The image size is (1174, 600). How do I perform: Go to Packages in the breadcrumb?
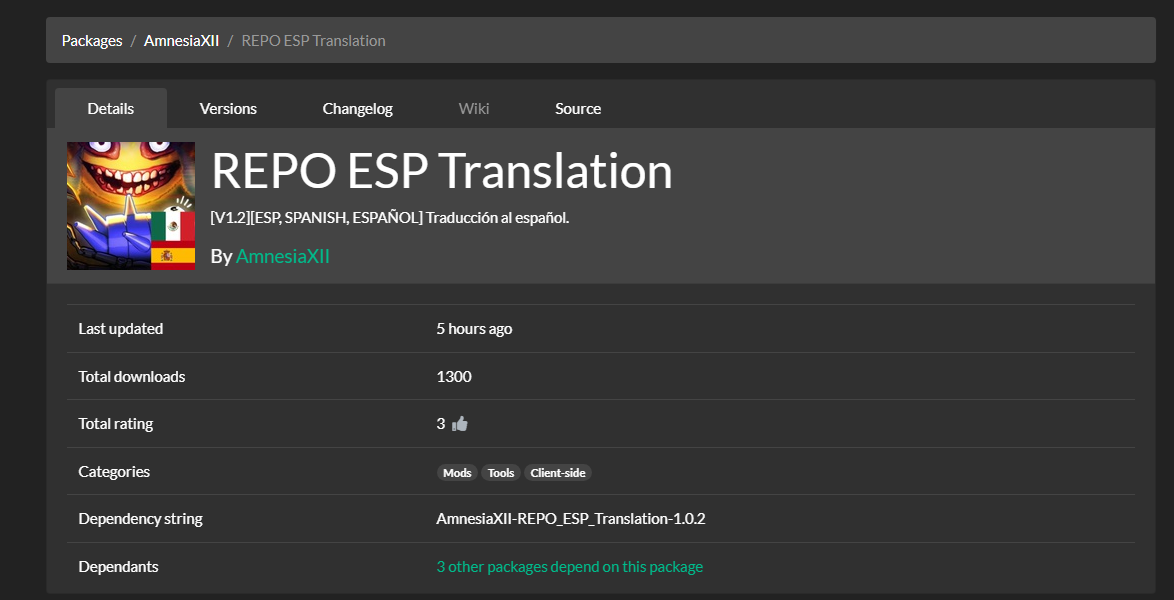coord(92,41)
